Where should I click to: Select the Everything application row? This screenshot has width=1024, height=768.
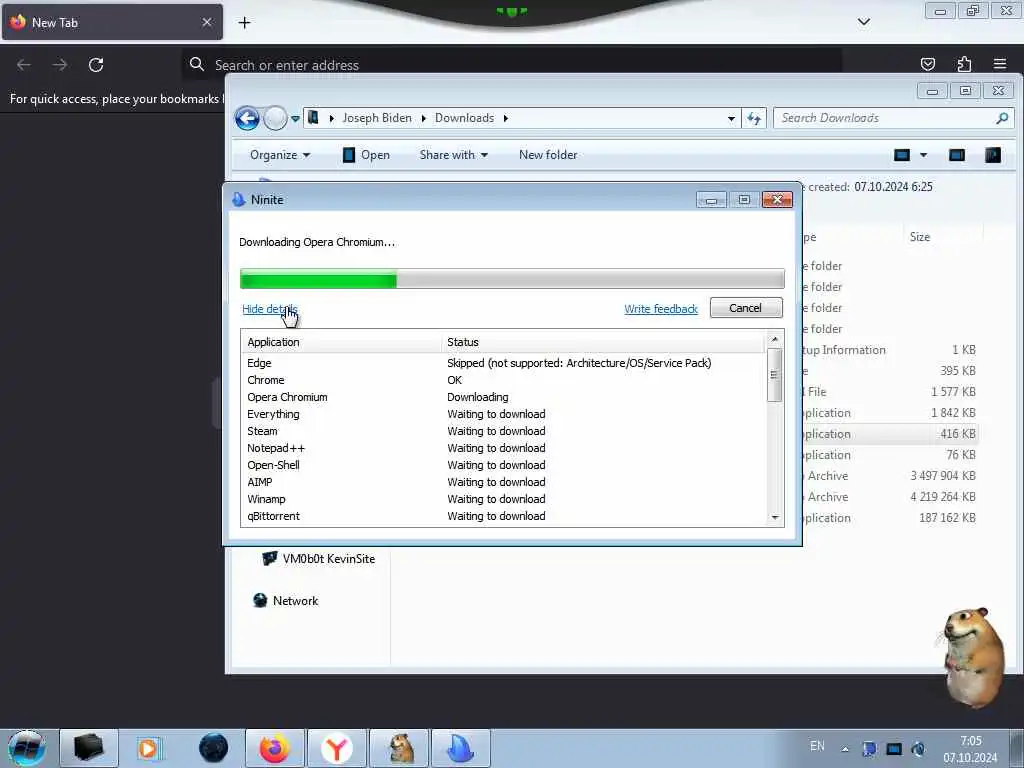click(x=503, y=414)
